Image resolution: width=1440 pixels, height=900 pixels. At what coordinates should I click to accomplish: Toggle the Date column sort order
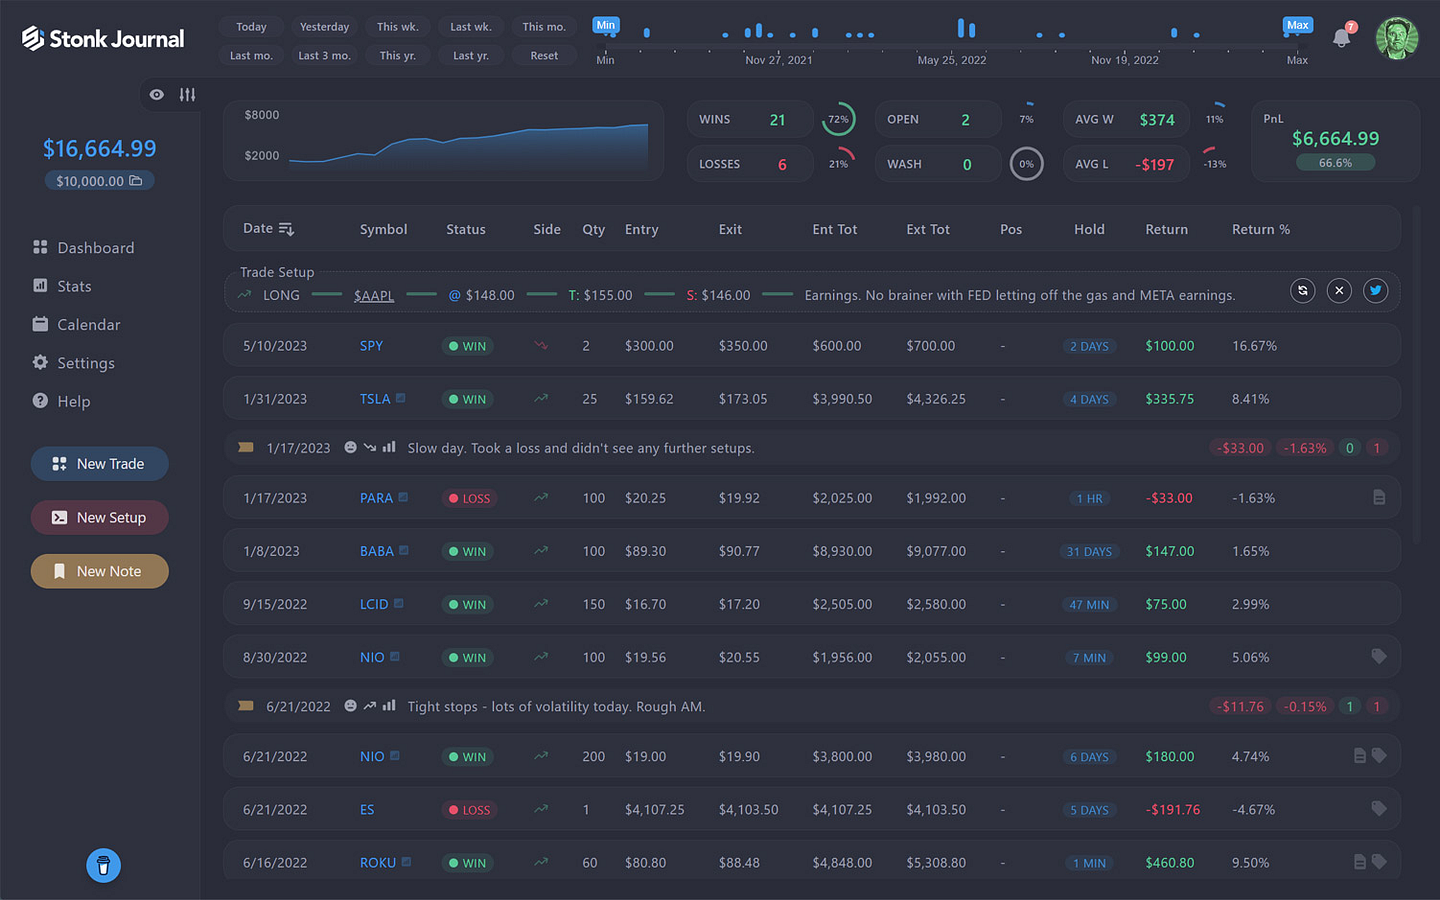point(286,229)
